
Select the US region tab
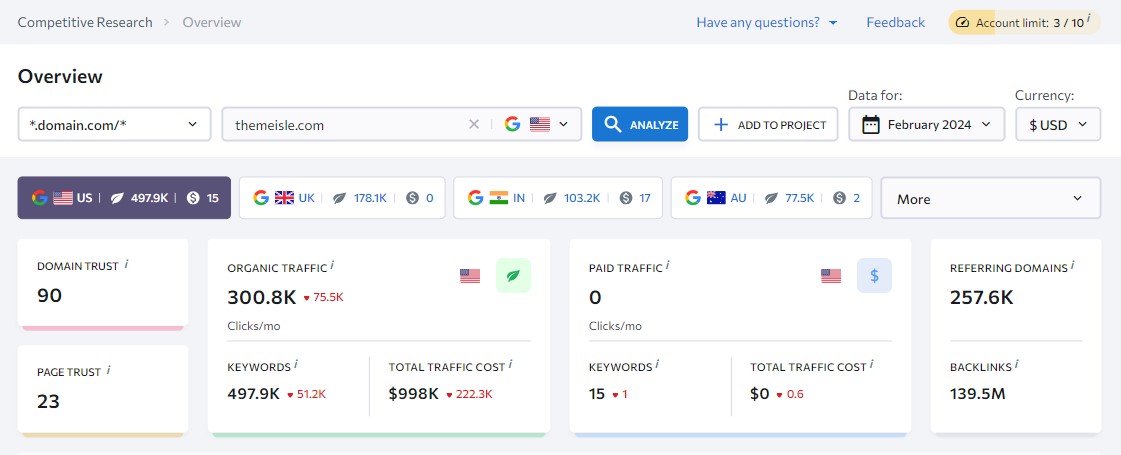click(x=124, y=198)
